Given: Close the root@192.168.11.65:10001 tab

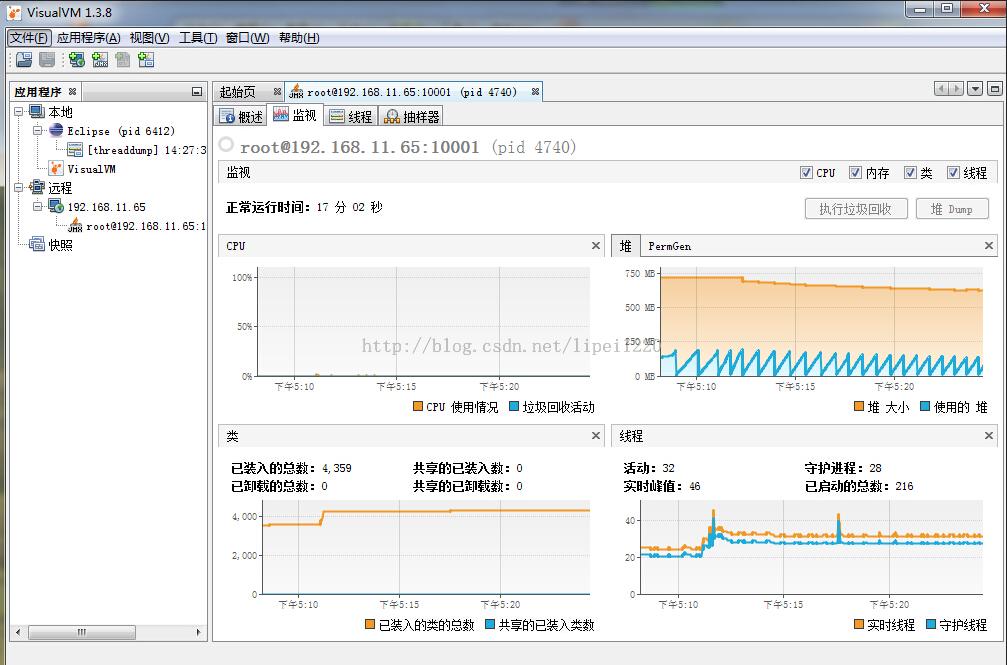Looking at the screenshot, I should [535, 92].
